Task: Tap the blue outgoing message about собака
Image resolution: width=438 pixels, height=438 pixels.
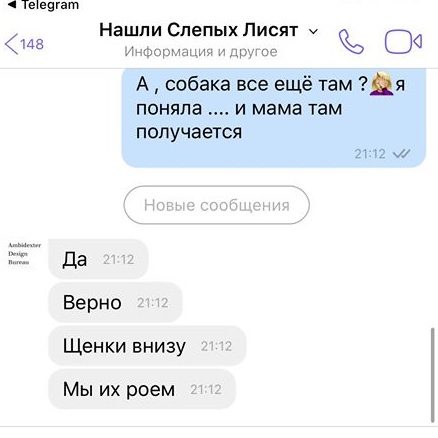Action: point(274,117)
